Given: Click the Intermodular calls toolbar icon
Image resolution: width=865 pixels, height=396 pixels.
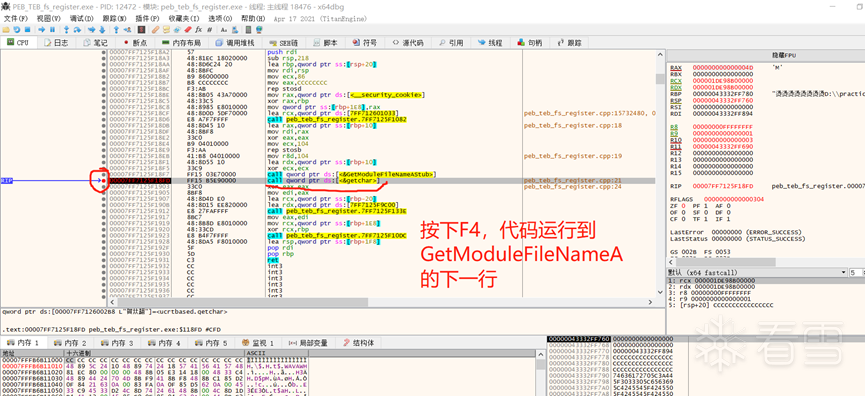Looking at the screenshot, I should (x=235, y=29).
